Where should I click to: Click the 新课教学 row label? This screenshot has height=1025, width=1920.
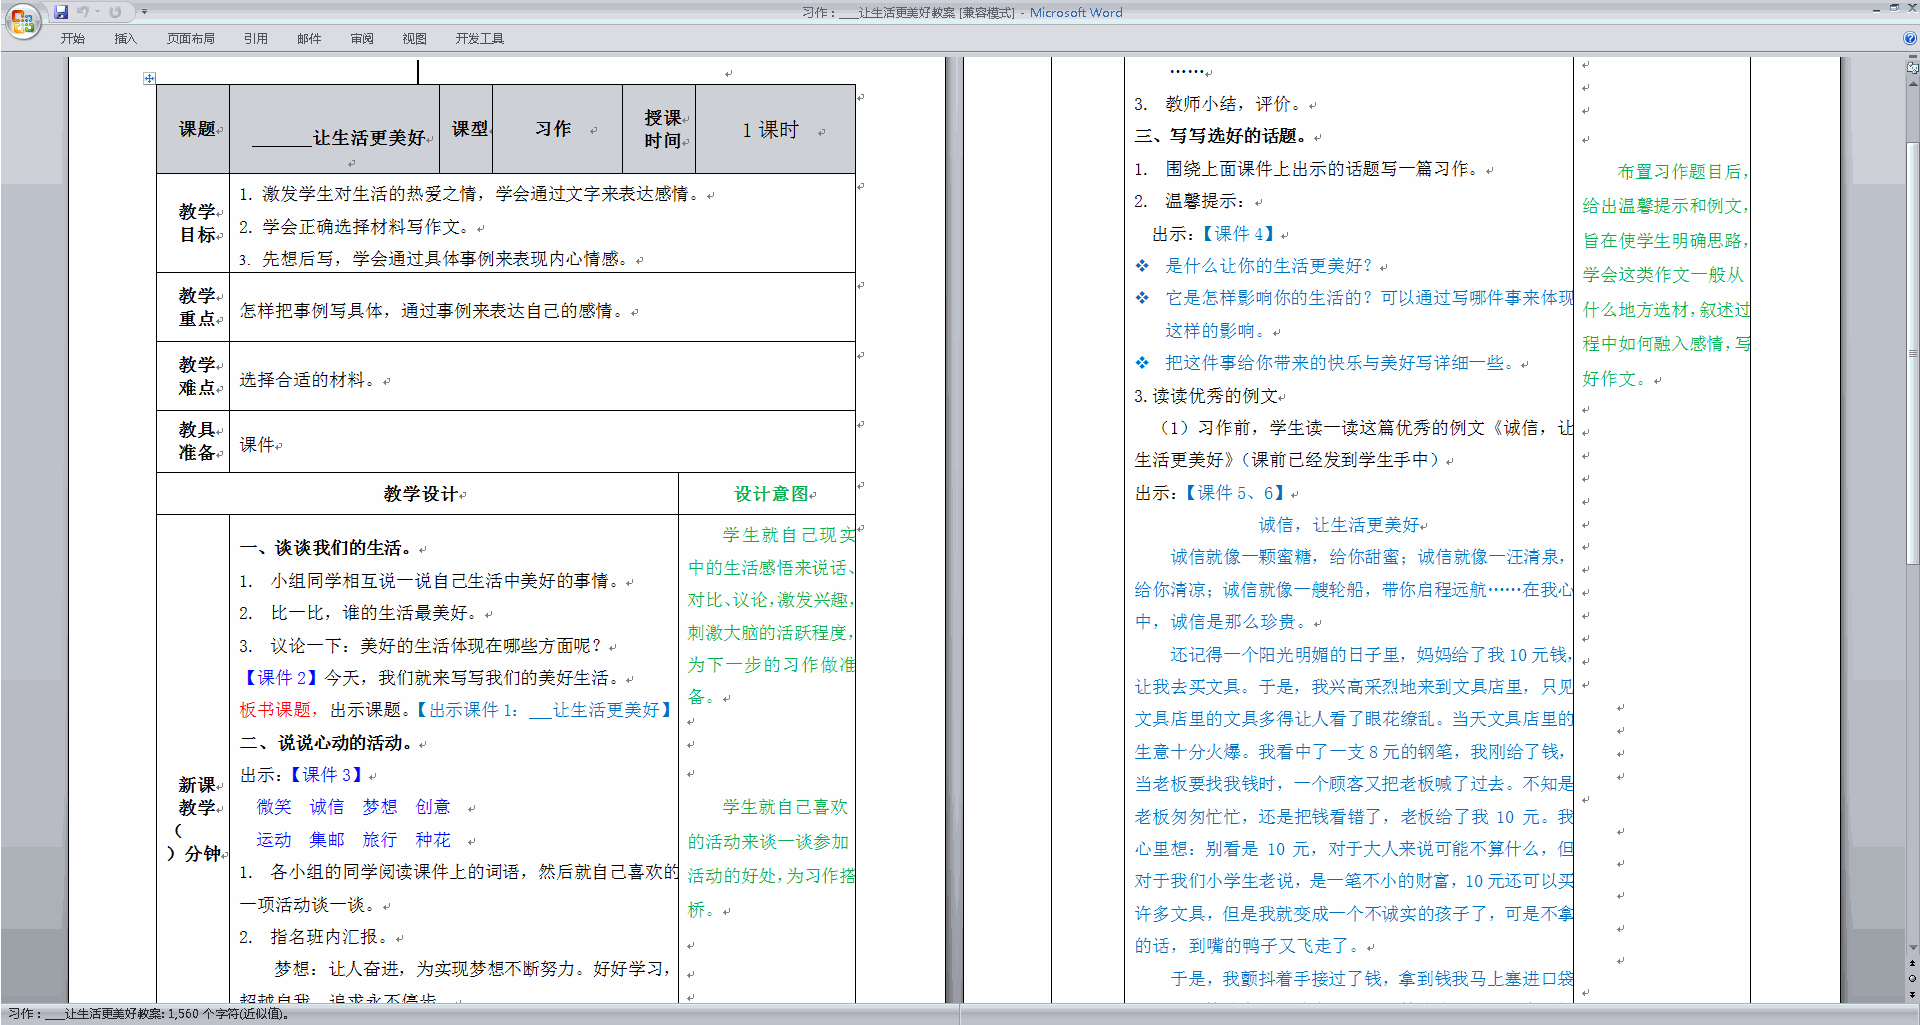(197, 819)
